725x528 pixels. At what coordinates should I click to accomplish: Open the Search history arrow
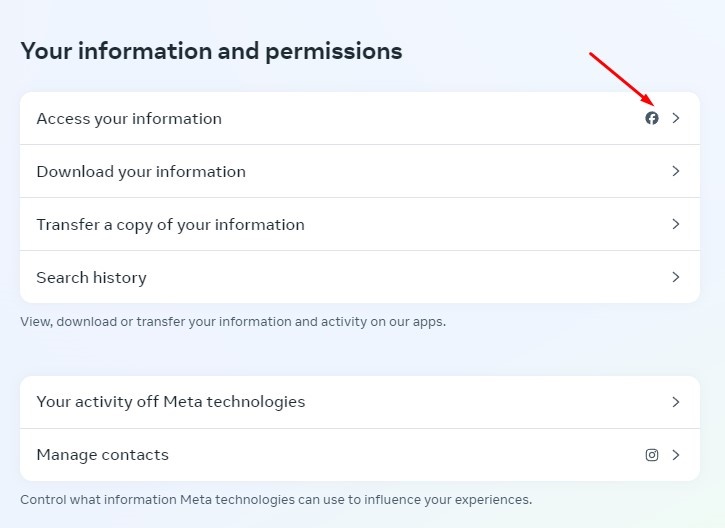pyautogui.click(x=676, y=277)
